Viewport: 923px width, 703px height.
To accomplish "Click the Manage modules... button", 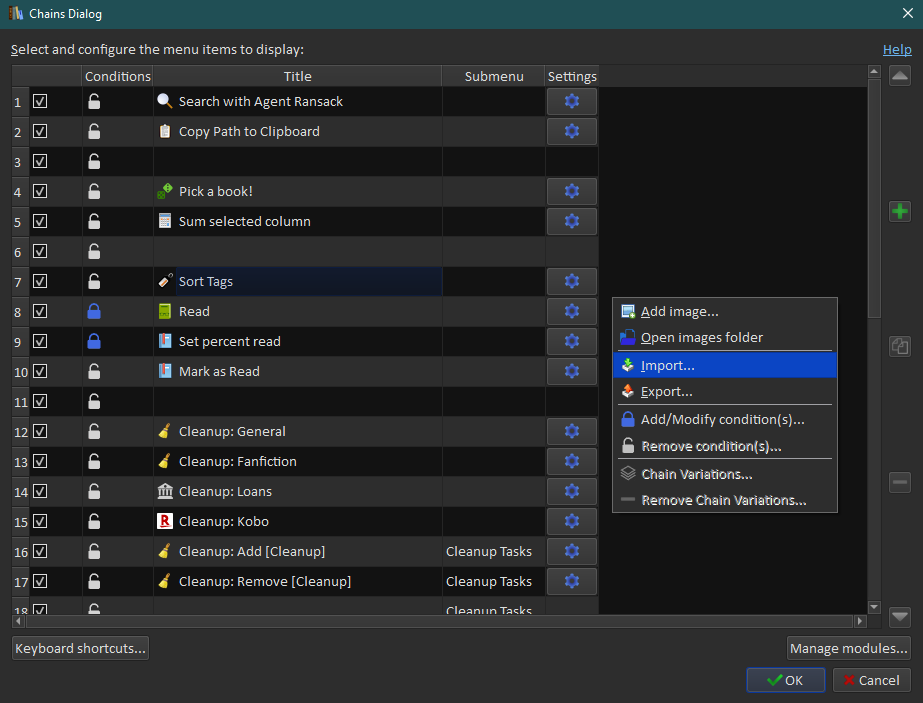I will [x=849, y=649].
